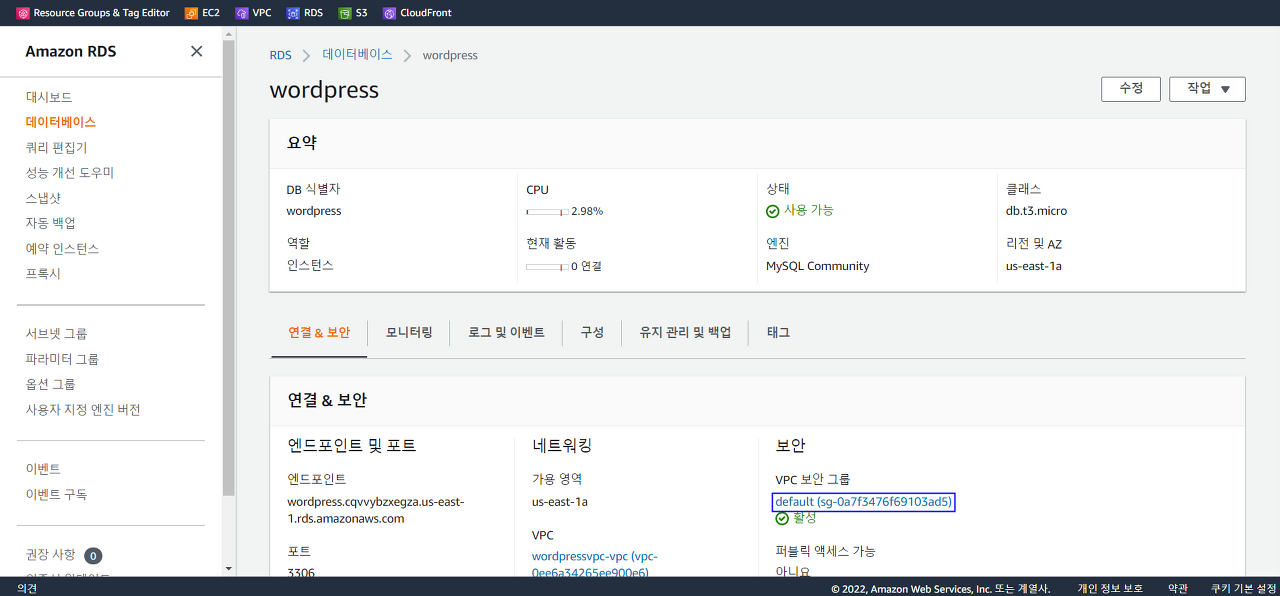Click the CloudFront service icon
This screenshot has width=1280, height=596.
point(389,13)
